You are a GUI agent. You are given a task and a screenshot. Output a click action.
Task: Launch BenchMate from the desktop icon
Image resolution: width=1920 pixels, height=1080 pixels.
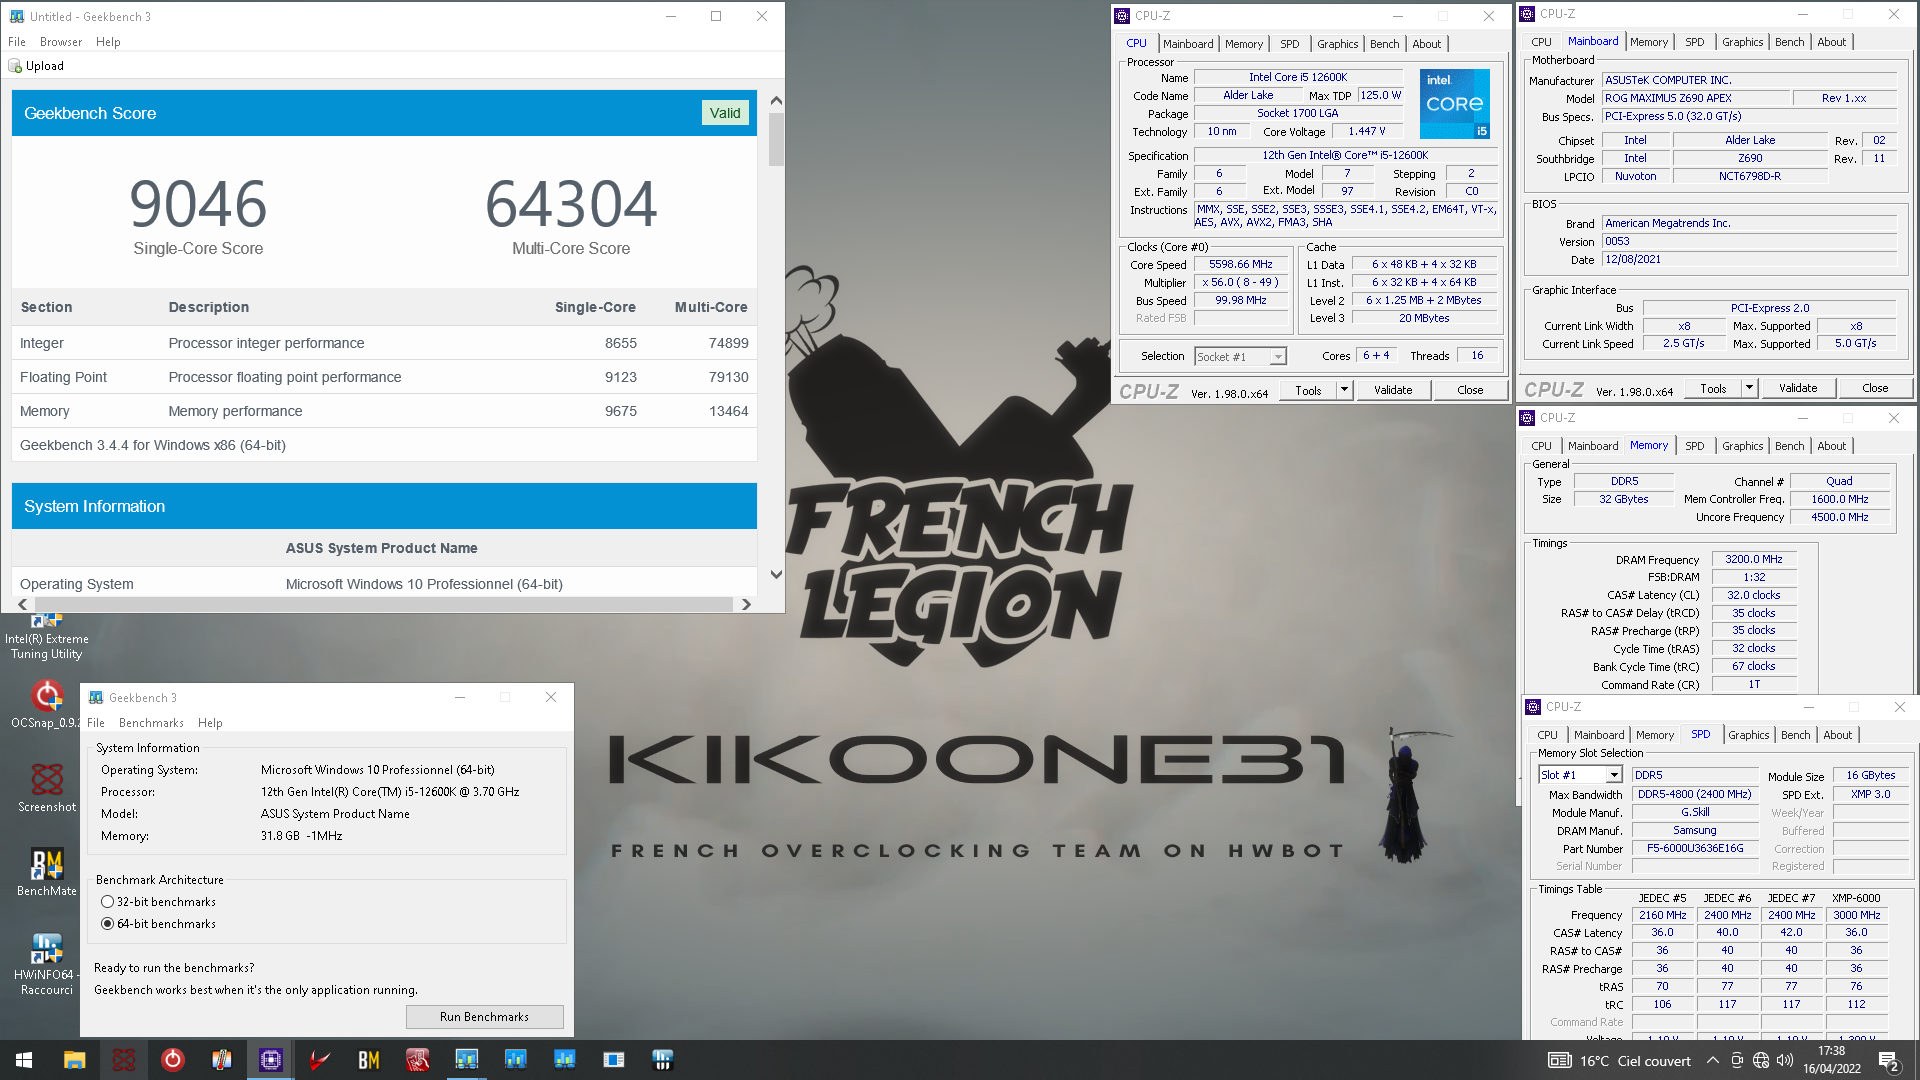pyautogui.click(x=47, y=871)
